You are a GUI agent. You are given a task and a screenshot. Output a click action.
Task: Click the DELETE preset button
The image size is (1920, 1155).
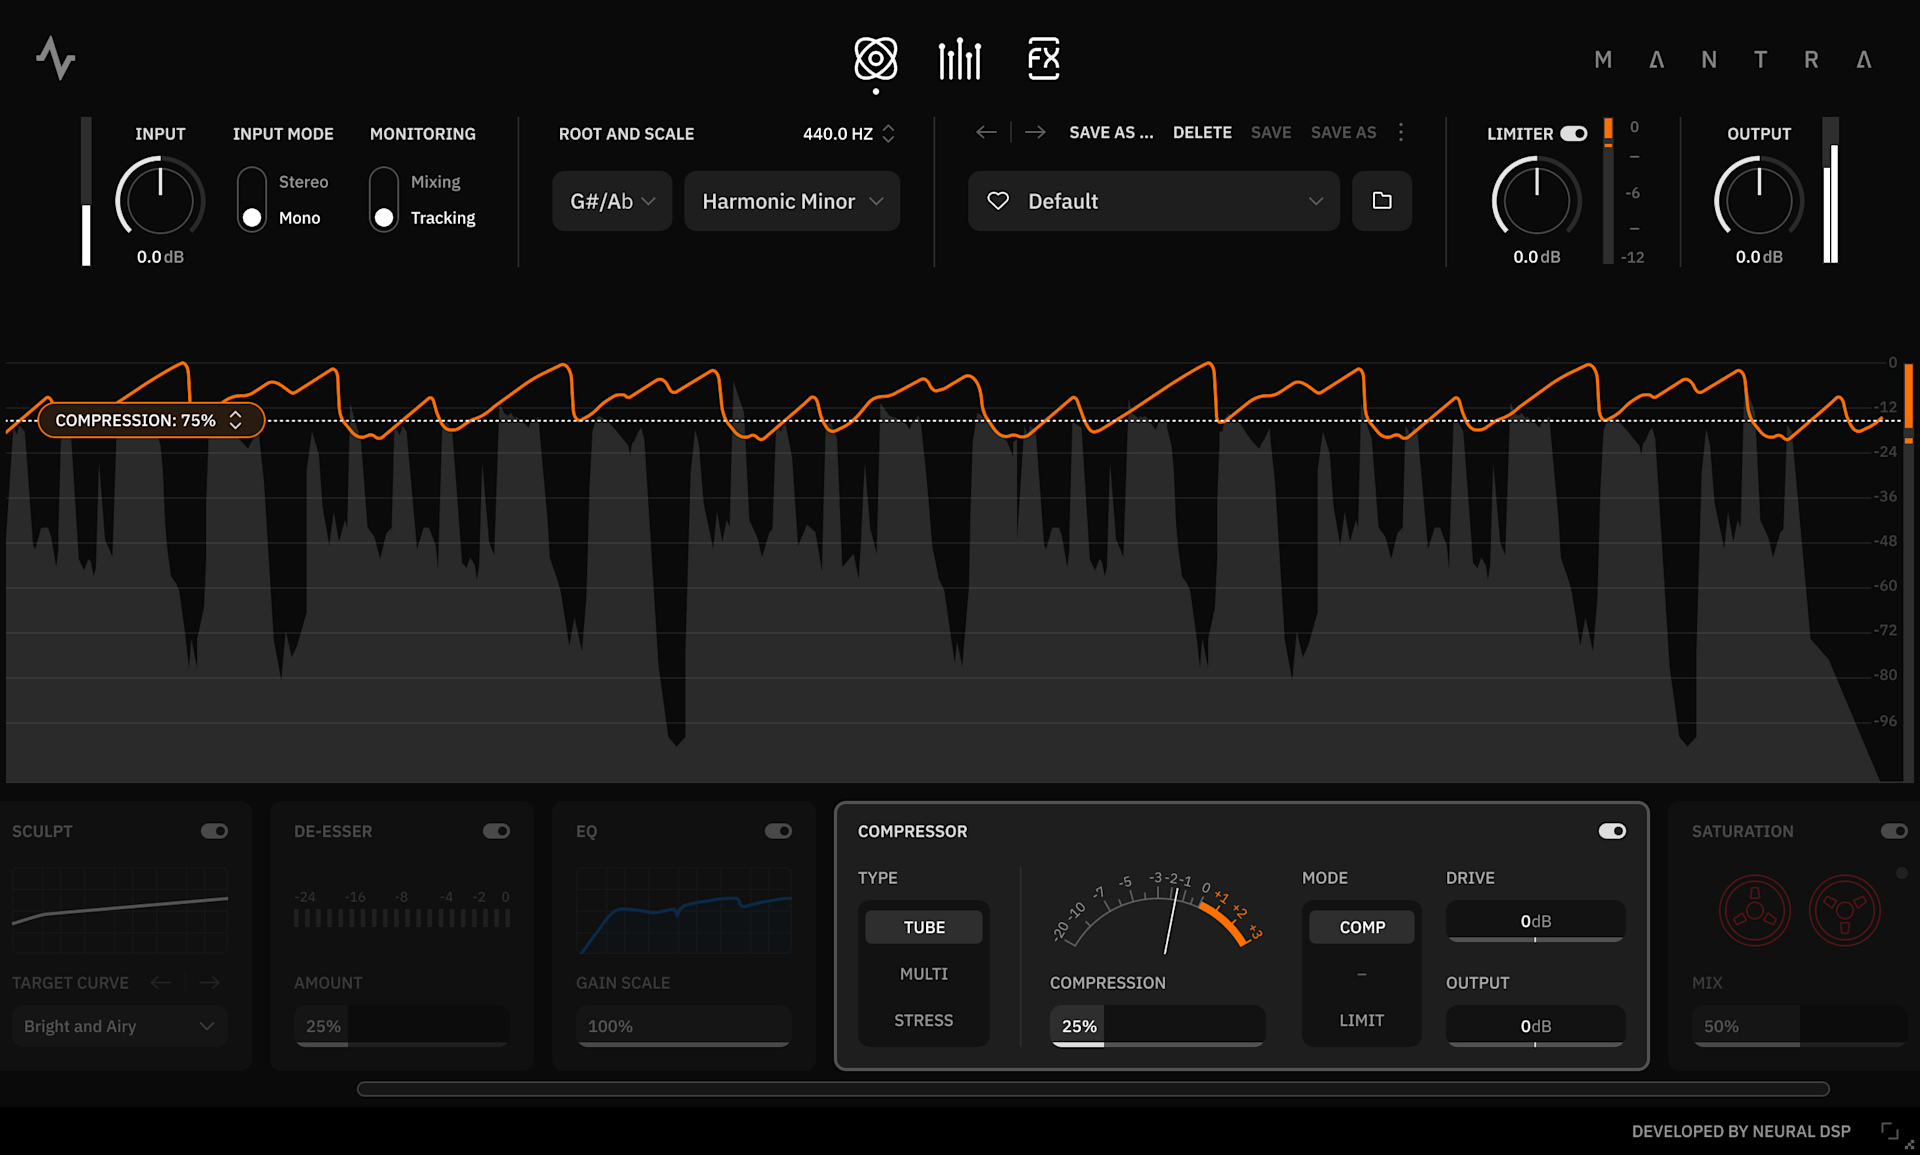1201,132
